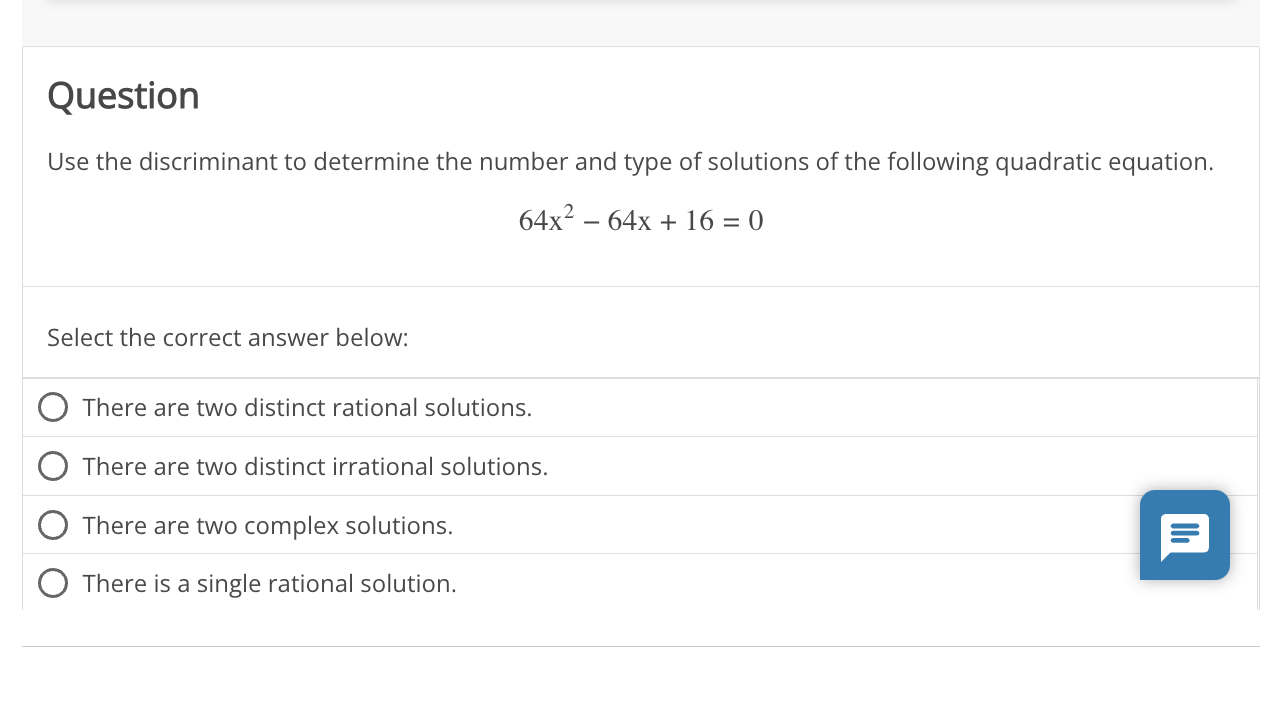Image resolution: width=1284 pixels, height=716 pixels.
Task: Click the 'Question' heading
Action: [123, 96]
